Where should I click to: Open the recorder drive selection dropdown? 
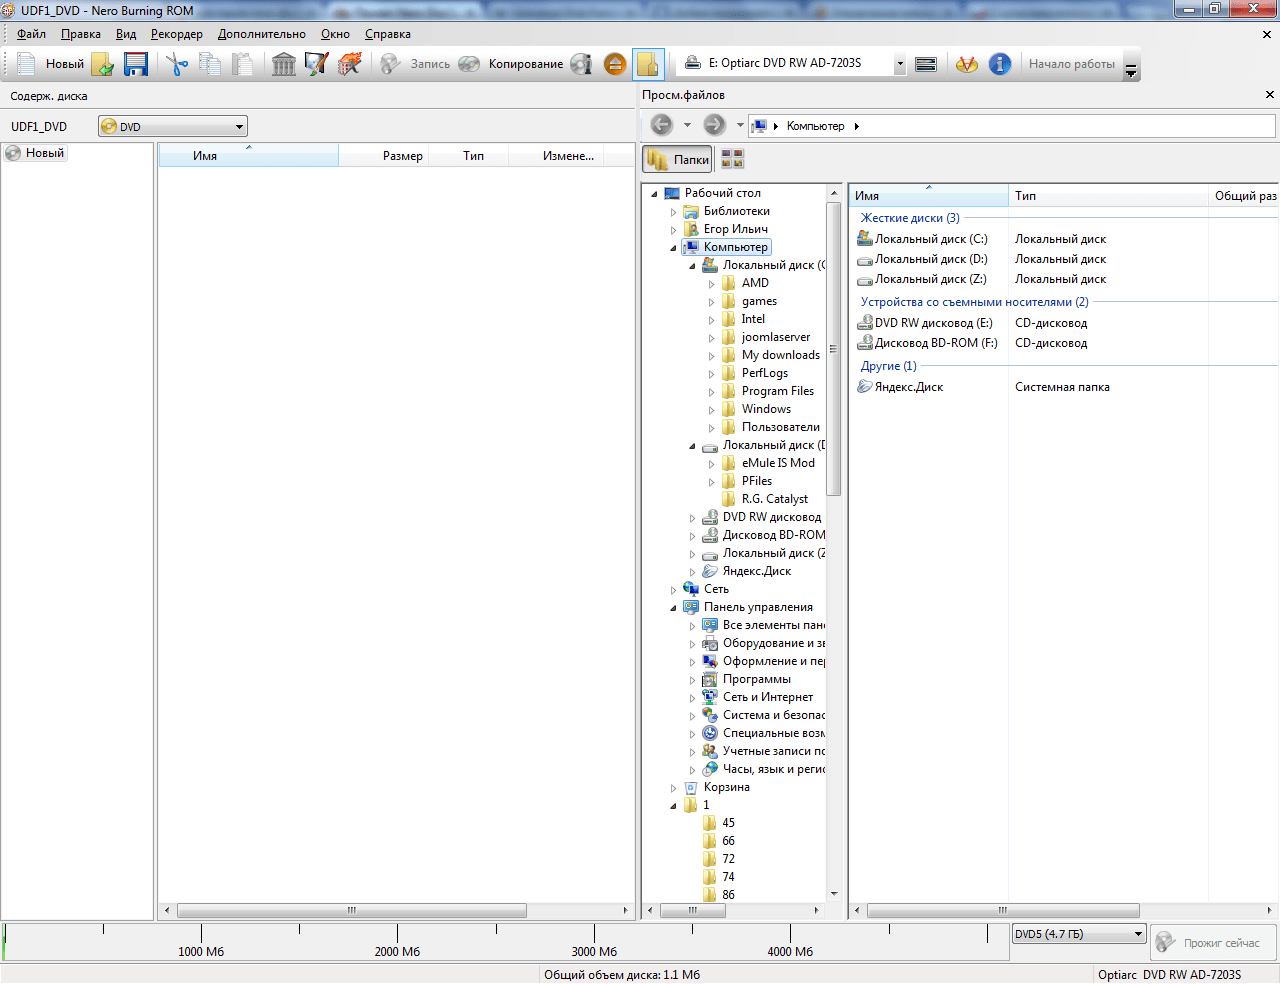point(899,64)
